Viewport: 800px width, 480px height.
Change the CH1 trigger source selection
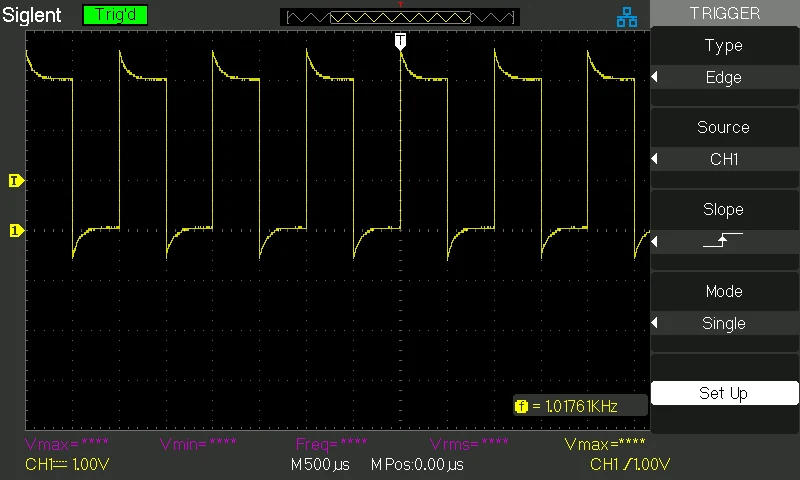pyautogui.click(x=724, y=160)
